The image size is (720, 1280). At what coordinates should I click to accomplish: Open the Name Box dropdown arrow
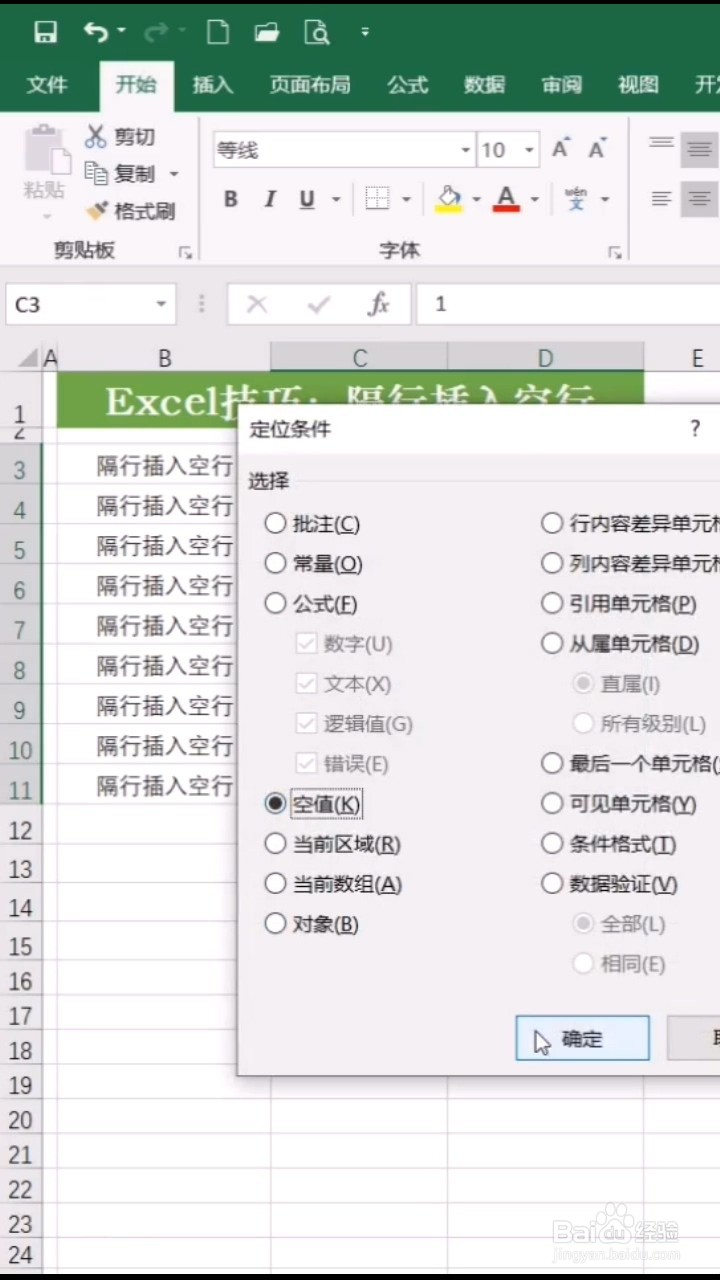tap(160, 305)
